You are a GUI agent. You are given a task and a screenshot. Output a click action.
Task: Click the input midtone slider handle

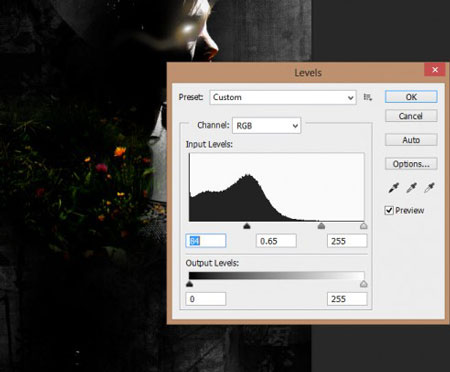[321, 226]
